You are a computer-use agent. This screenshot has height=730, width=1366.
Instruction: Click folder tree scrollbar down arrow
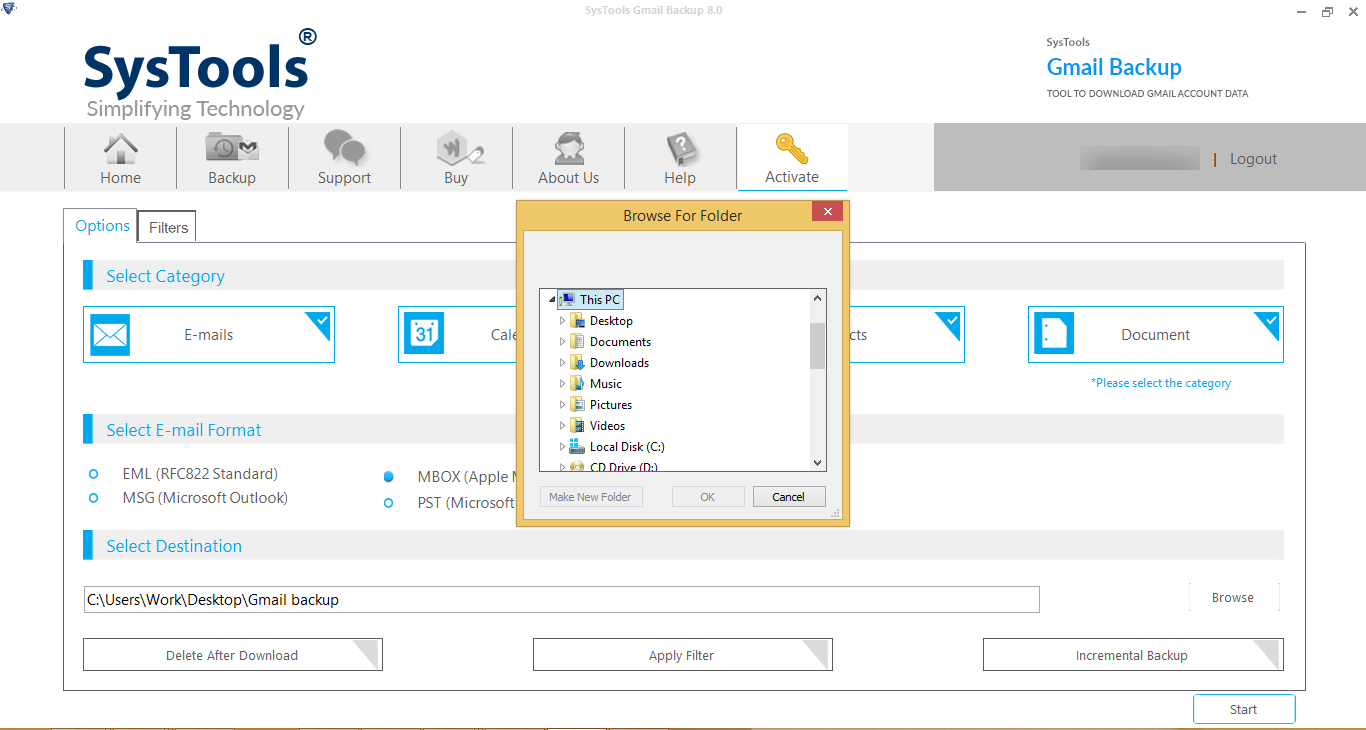click(x=818, y=463)
